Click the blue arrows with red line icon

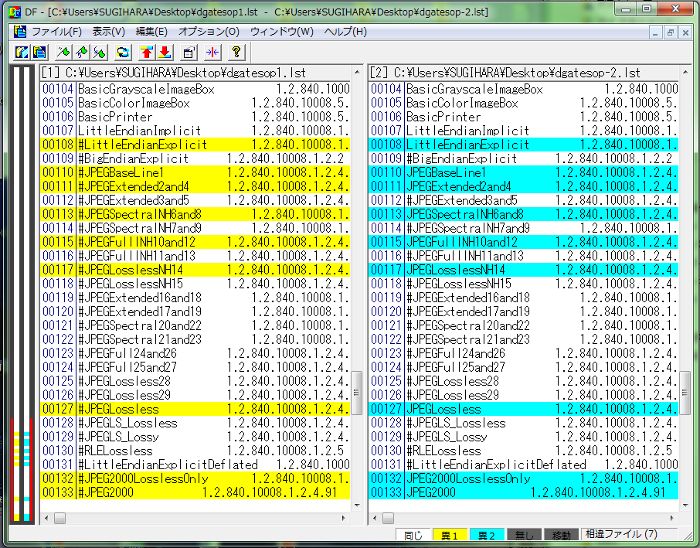(x=212, y=52)
